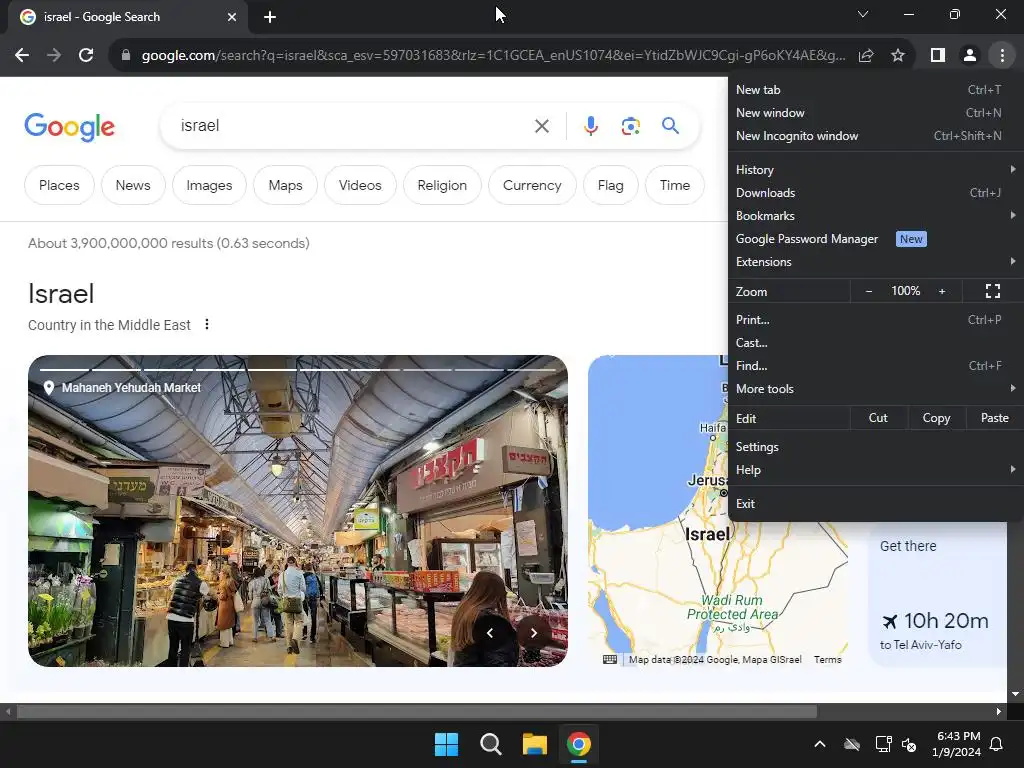Show previous photo in the image carousel
Viewport: 1024px width, 768px height.
point(490,633)
